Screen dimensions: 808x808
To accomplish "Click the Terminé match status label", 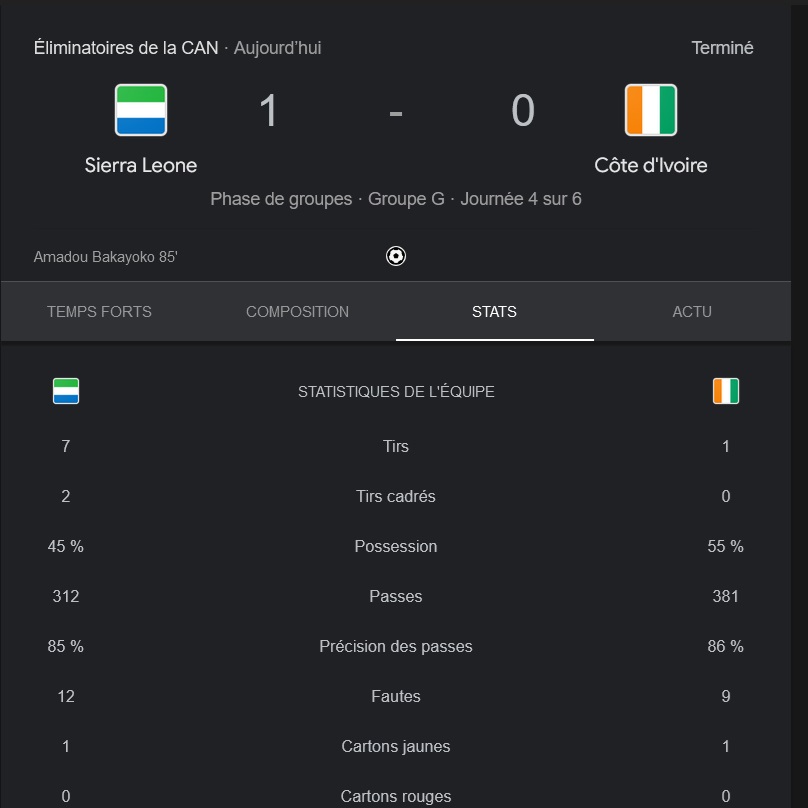I will click(722, 48).
